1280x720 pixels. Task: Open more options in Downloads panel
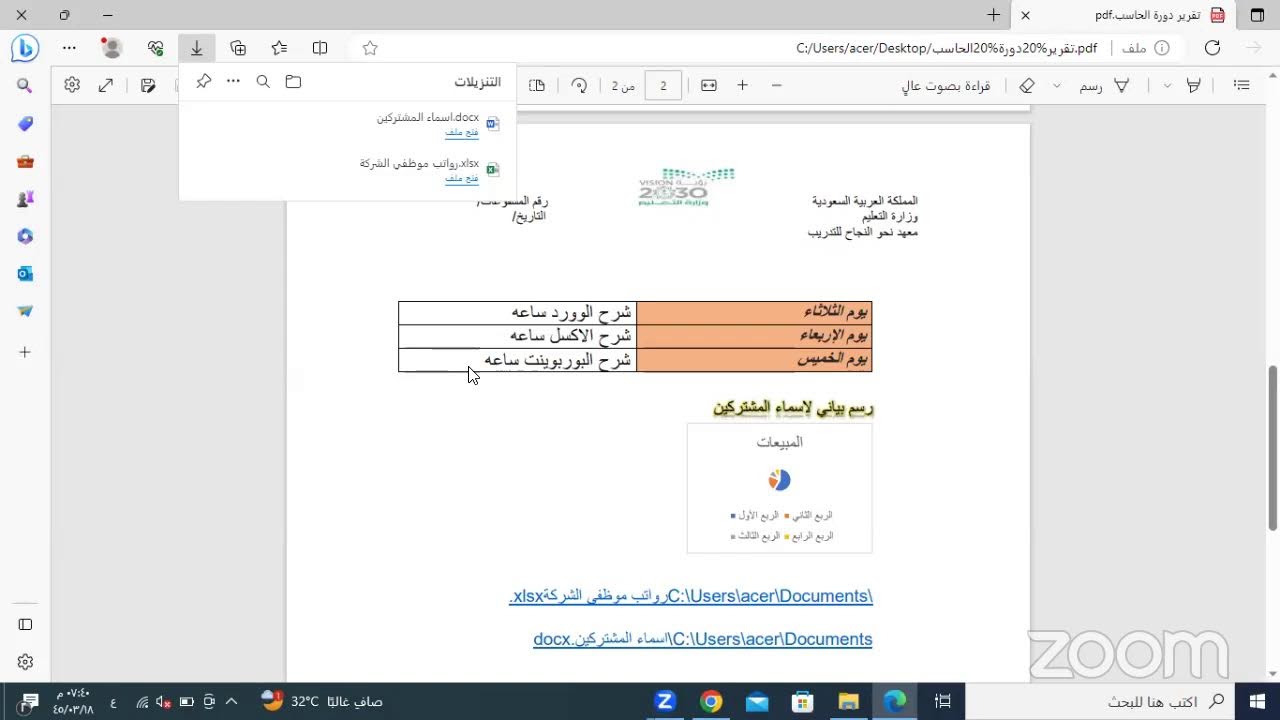tap(233, 81)
